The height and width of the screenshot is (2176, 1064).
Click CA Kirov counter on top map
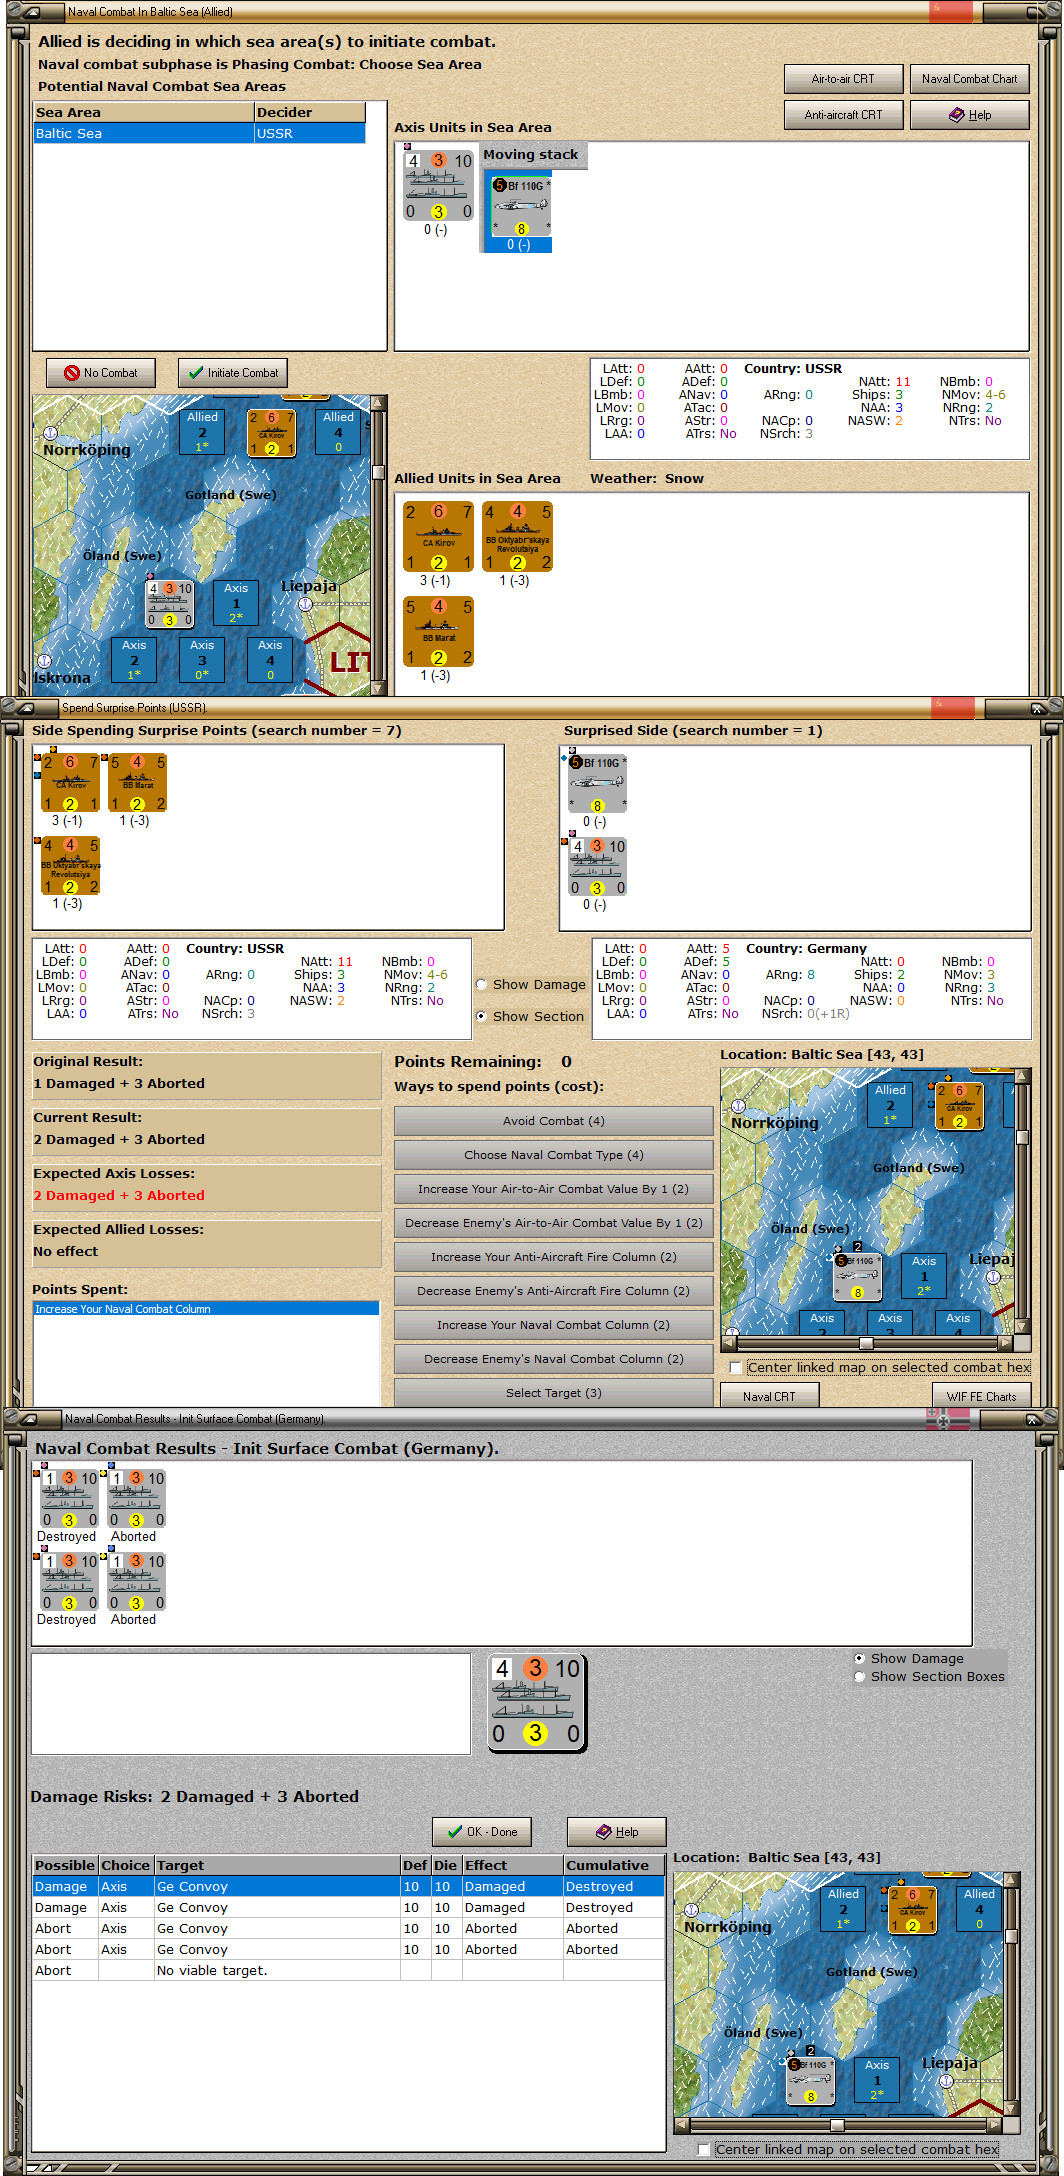pos(271,432)
